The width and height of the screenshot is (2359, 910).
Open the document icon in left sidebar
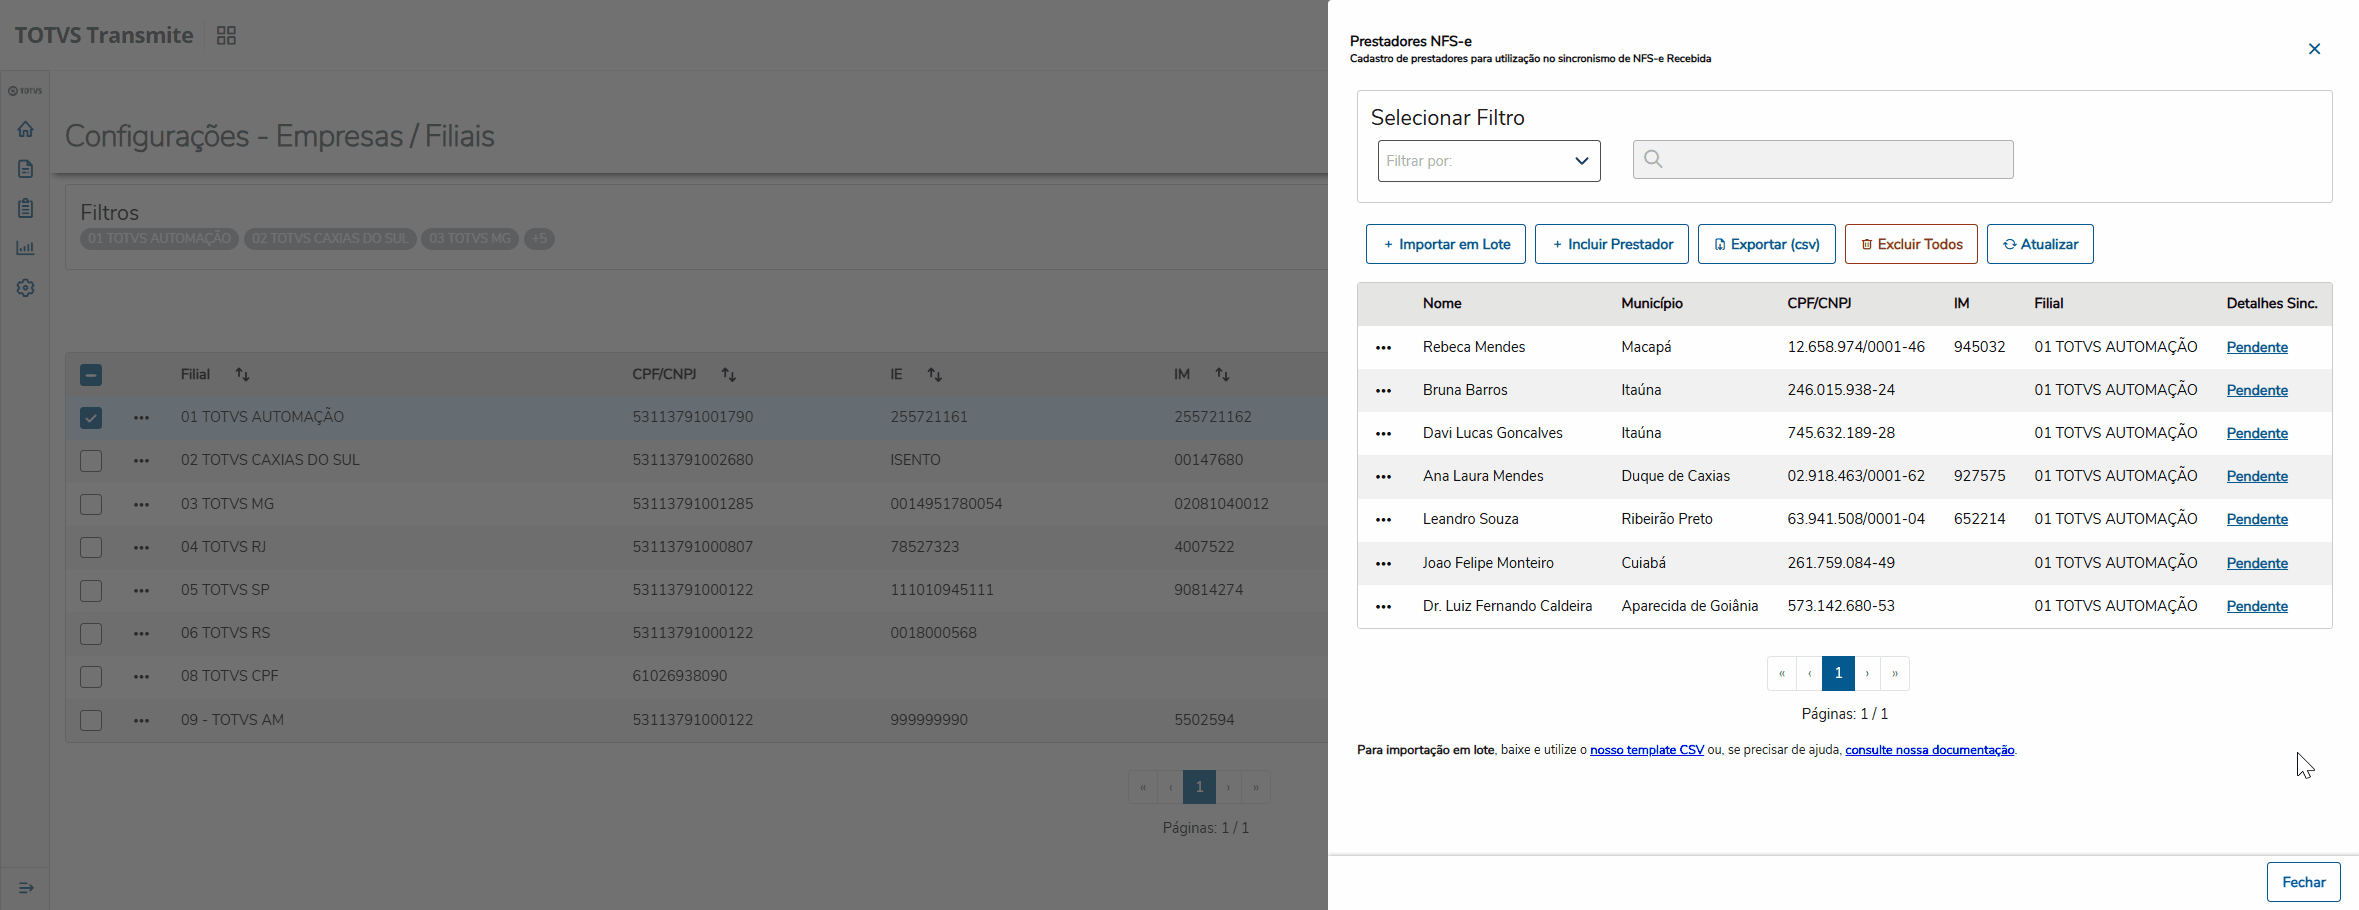(26, 169)
